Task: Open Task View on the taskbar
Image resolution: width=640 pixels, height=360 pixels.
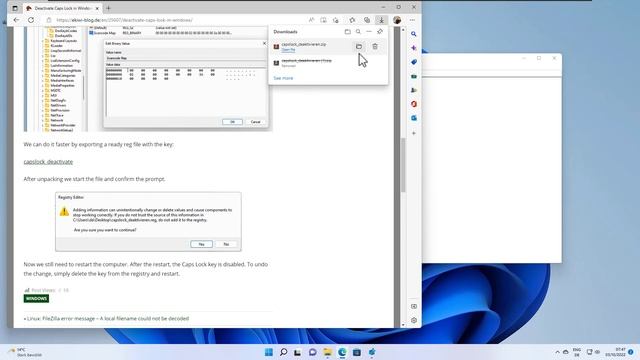Action: [x=298, y=352]
